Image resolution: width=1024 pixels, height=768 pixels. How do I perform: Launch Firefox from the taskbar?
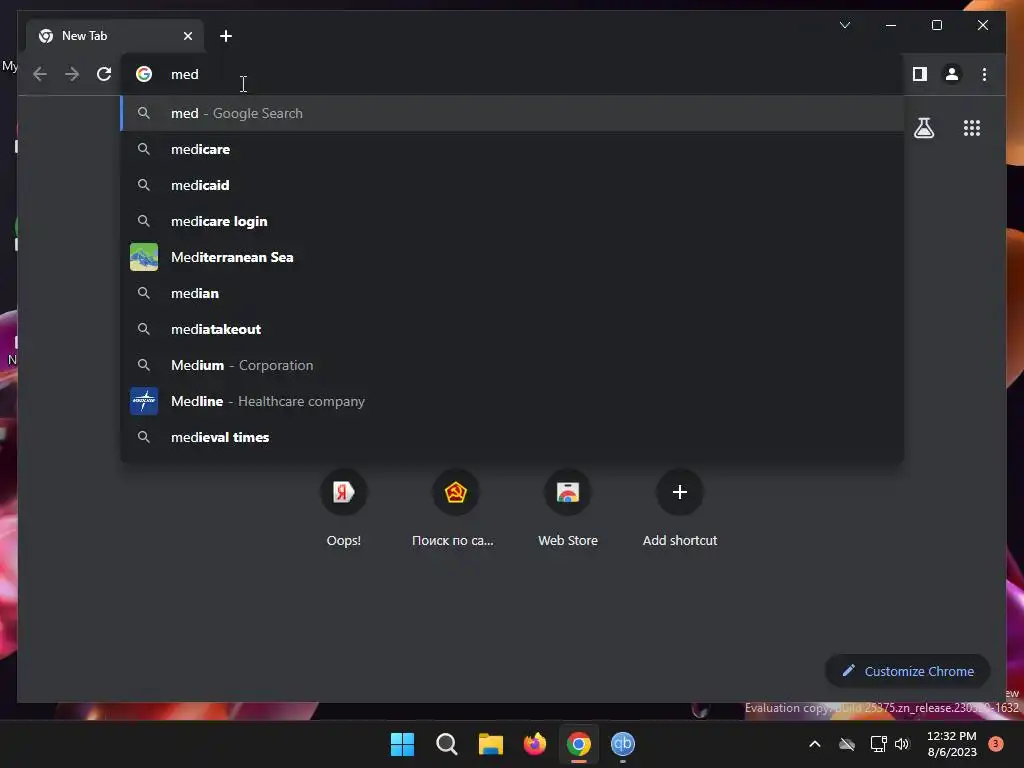tap(535, 744)
